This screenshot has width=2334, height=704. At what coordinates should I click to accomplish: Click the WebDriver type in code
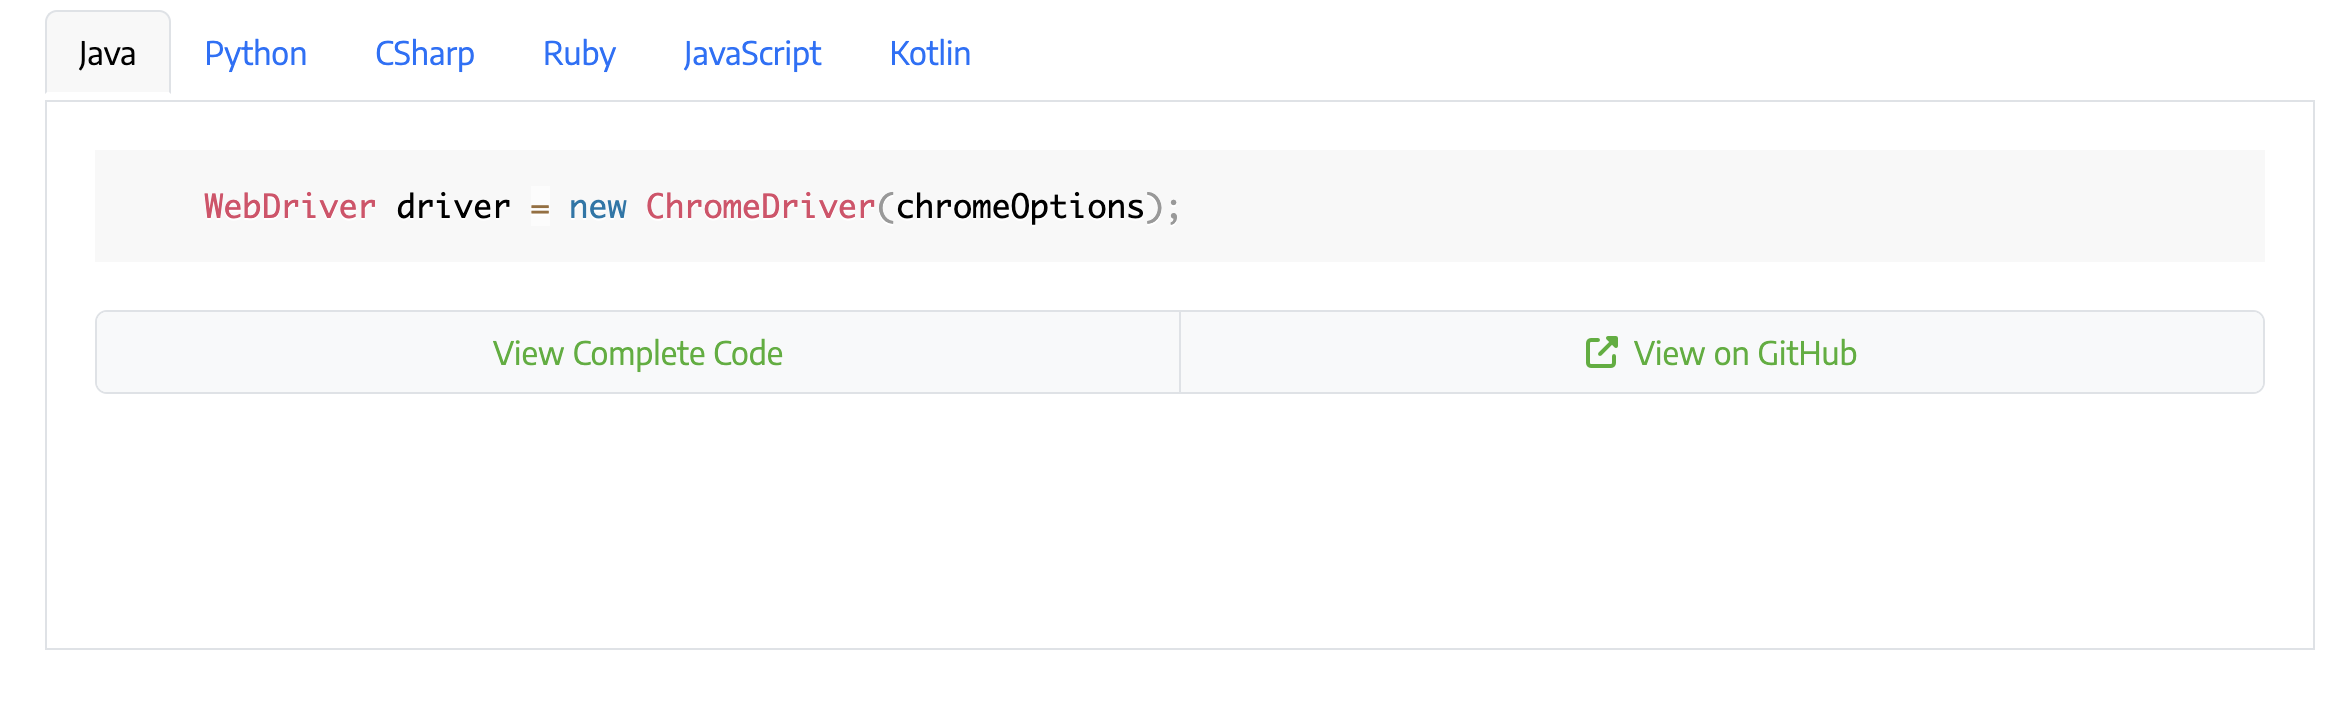point(290,207)
